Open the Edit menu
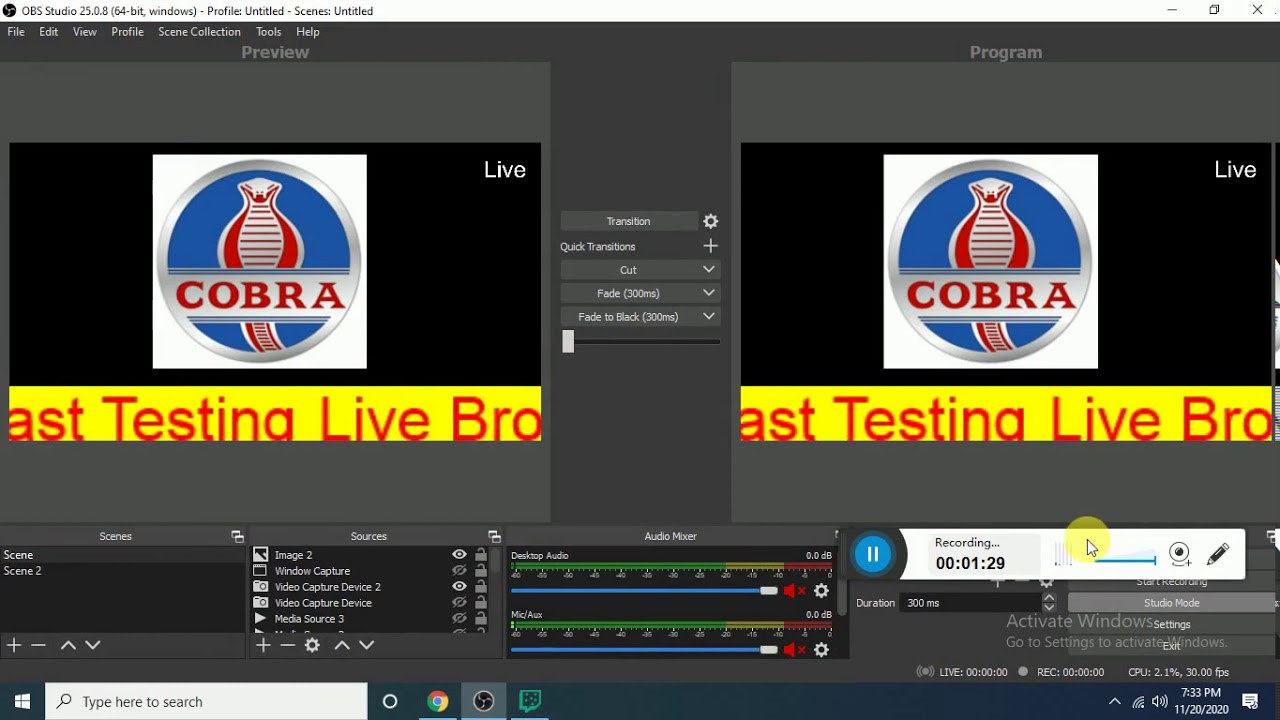This screenshot has width=1280, height=720. point(49,32)
